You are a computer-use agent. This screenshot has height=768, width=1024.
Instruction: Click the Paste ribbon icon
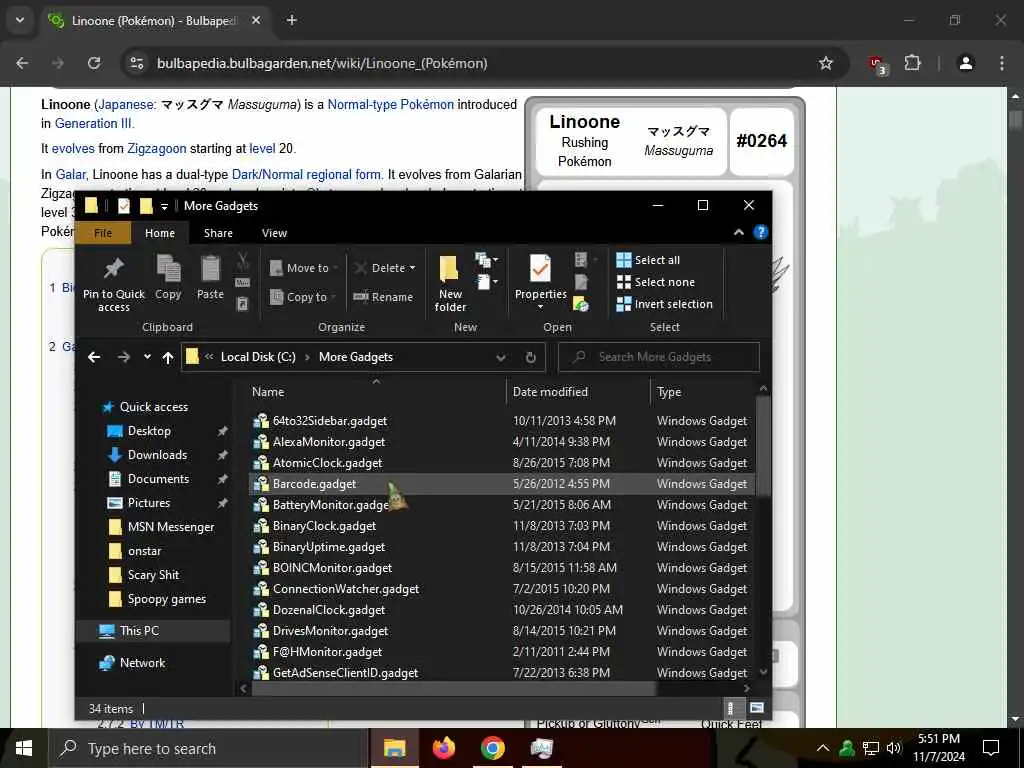pos(210,268)
